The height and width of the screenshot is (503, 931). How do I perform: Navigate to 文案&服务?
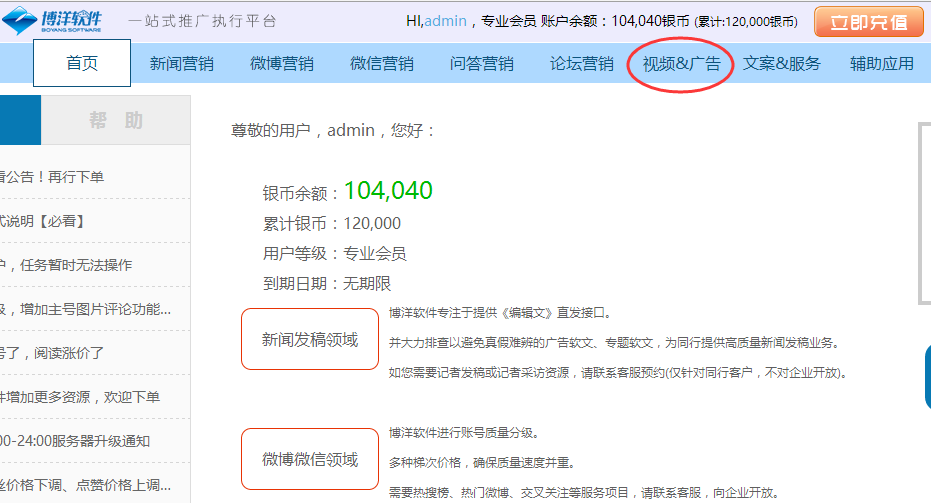coord(781,64)
